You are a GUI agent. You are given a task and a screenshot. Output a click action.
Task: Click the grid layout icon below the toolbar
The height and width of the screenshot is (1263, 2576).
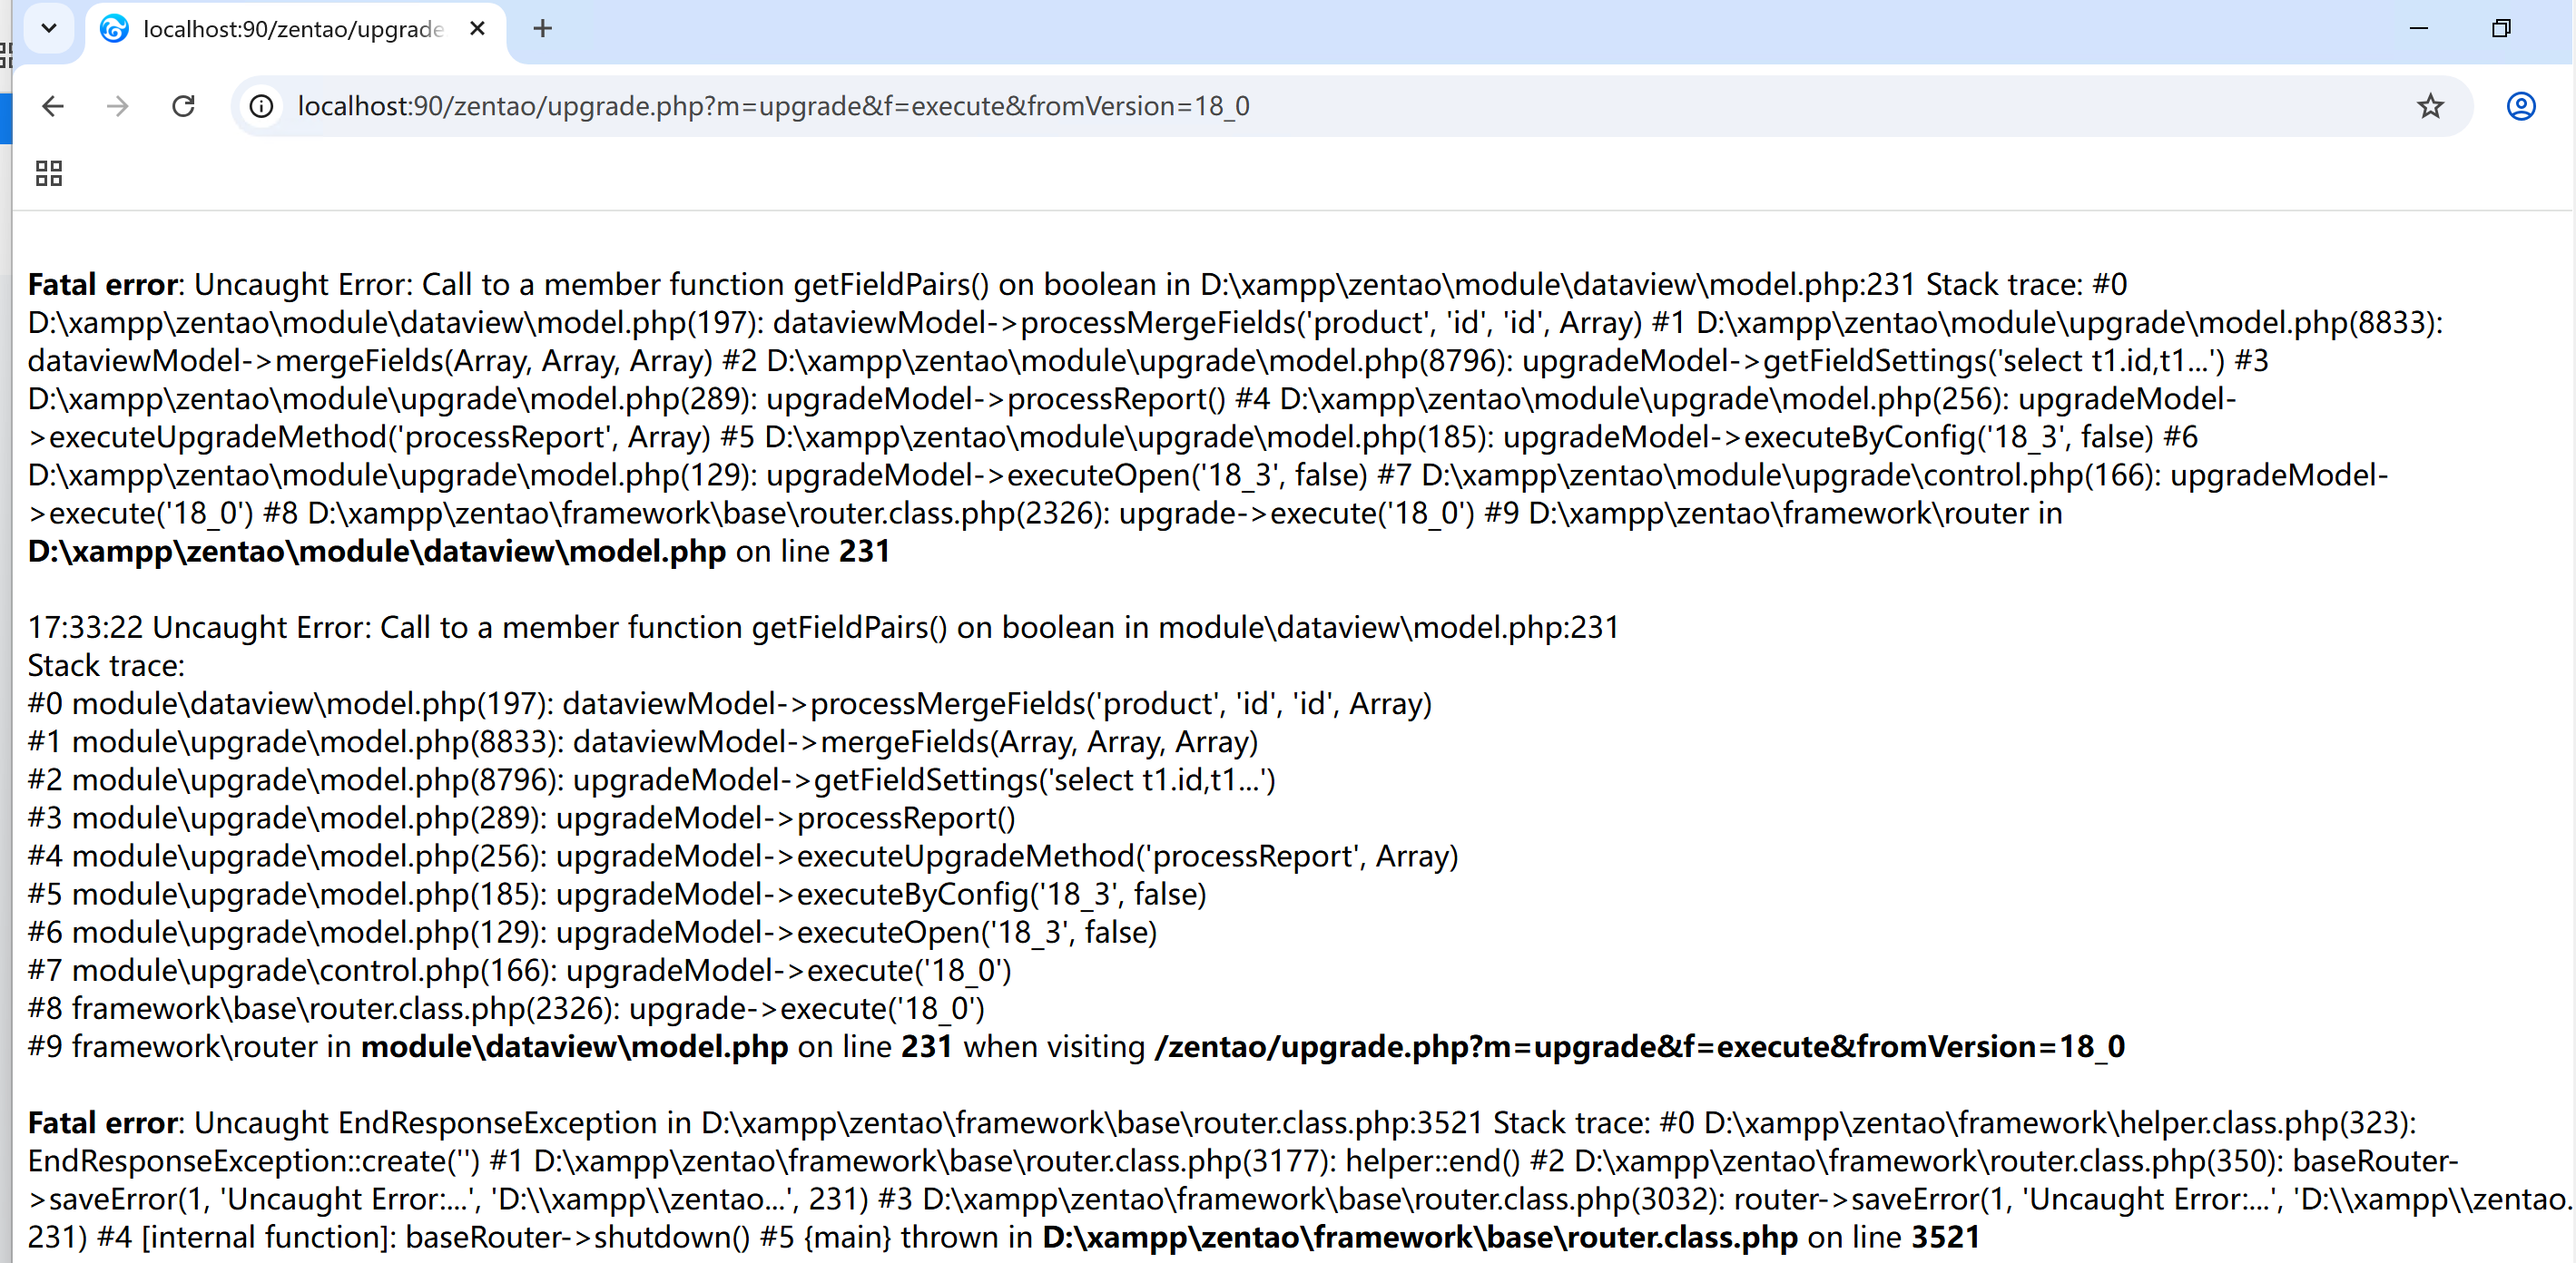click(47, 173)
